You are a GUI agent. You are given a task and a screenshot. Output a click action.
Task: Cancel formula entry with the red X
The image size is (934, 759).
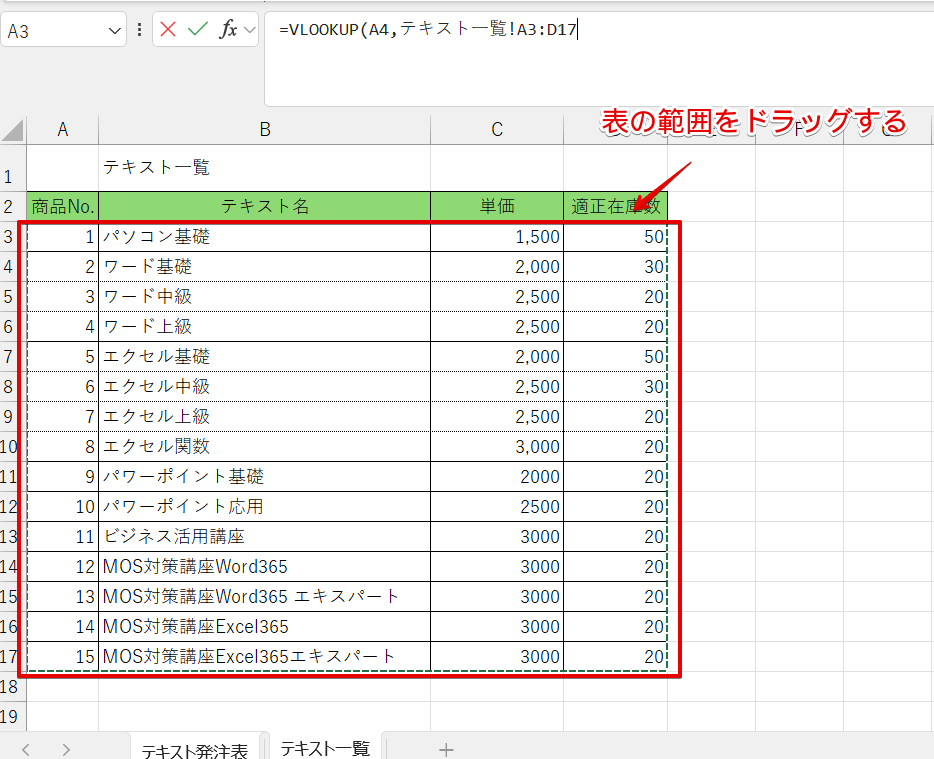(168, 29)
